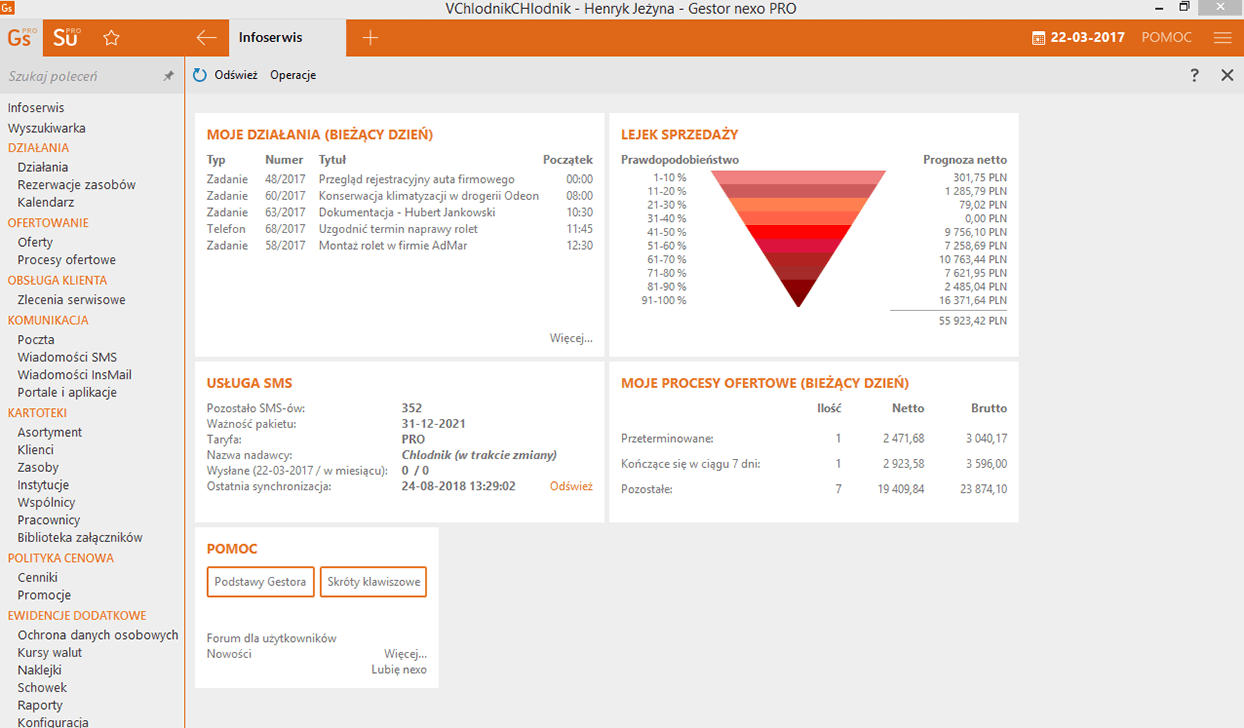This screenshot has height=728, width=1244.
Task: Open the hamburger menu icon
Action: coord(1222,38)
